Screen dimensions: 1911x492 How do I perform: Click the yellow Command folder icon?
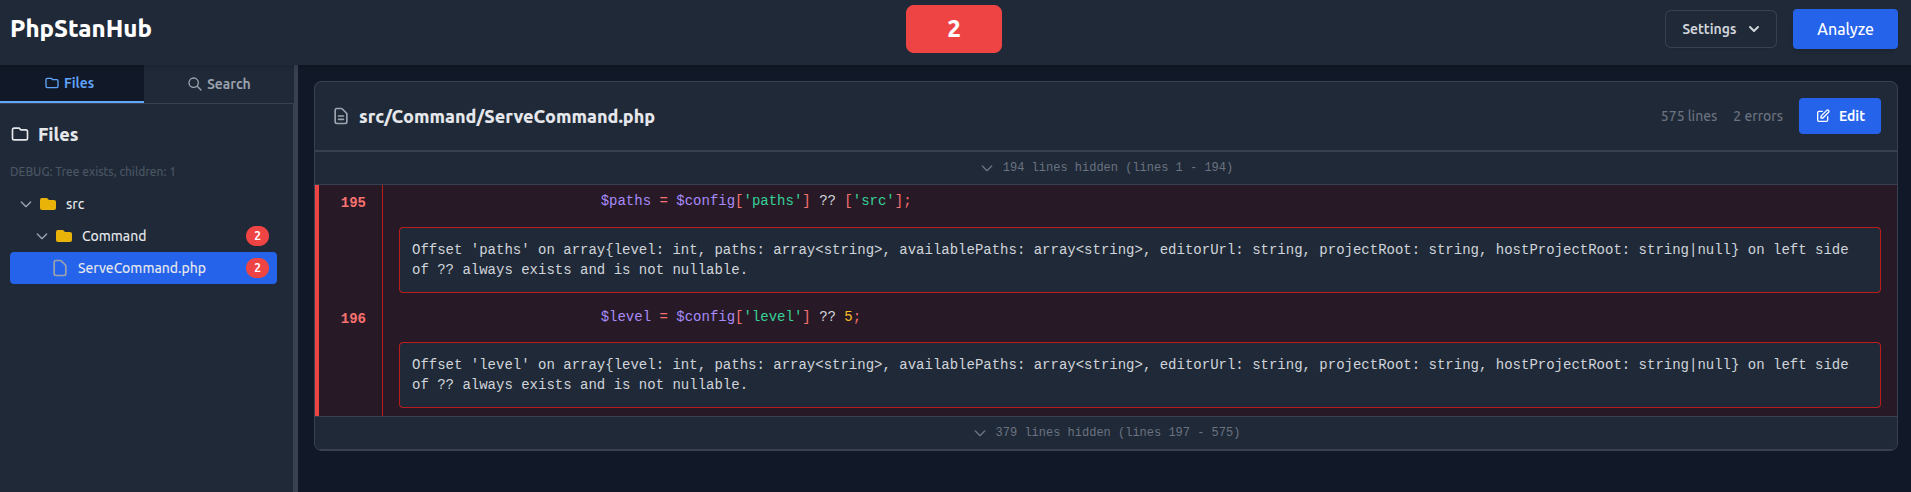64,236
